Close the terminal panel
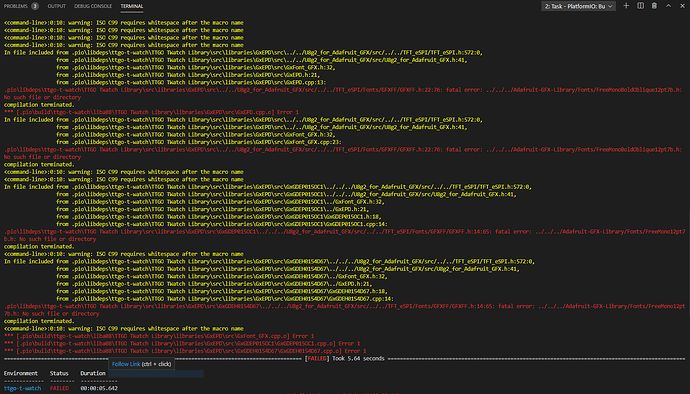 click(682, 6)
